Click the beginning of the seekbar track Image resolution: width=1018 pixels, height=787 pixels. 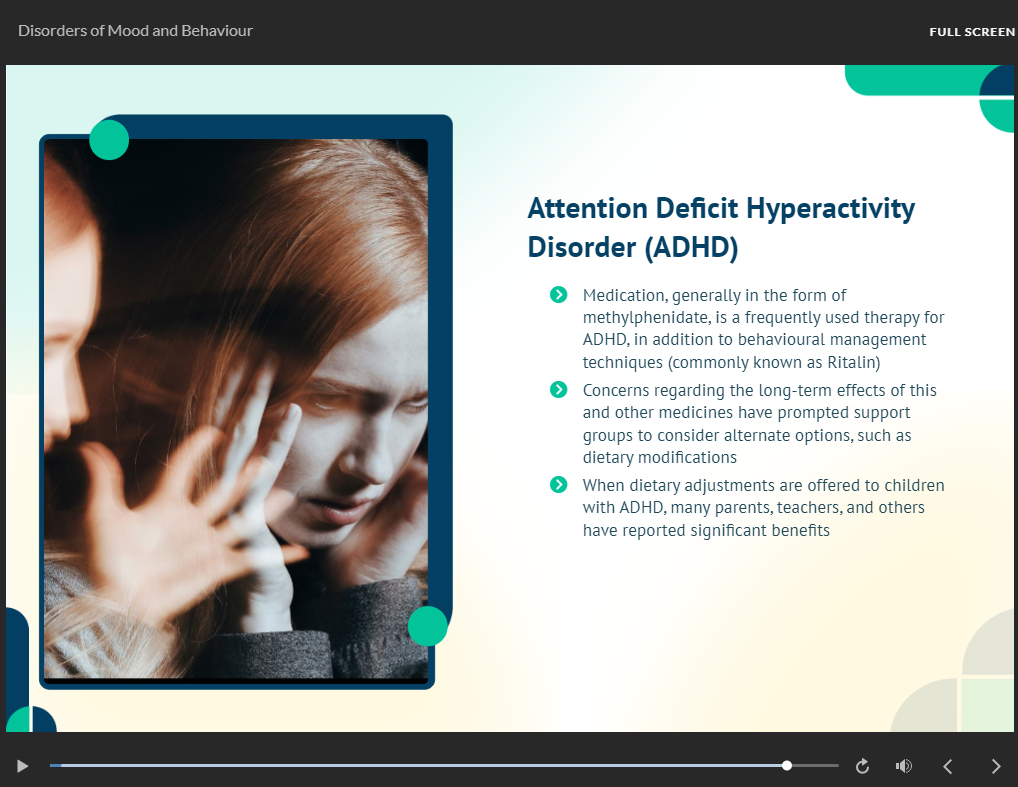(x=55, y=765)
